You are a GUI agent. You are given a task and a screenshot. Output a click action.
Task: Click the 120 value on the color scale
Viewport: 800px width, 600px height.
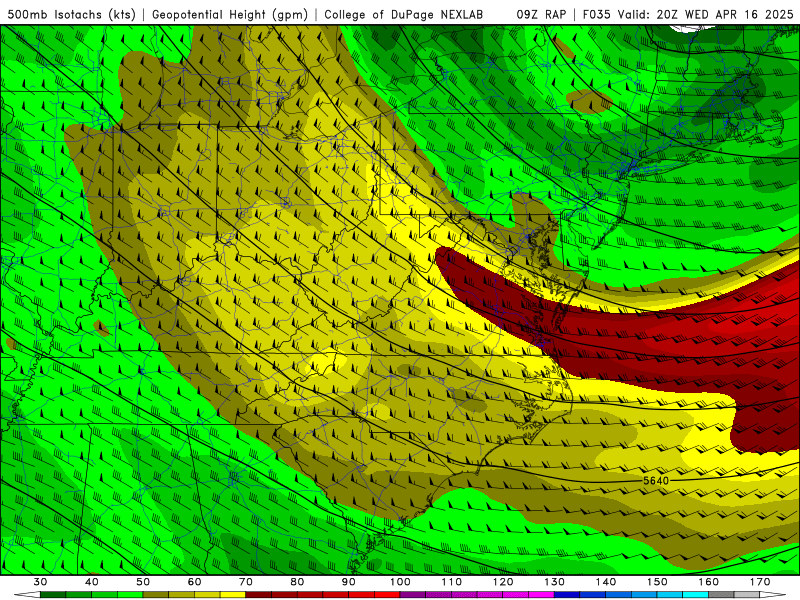tap(503, 582)
